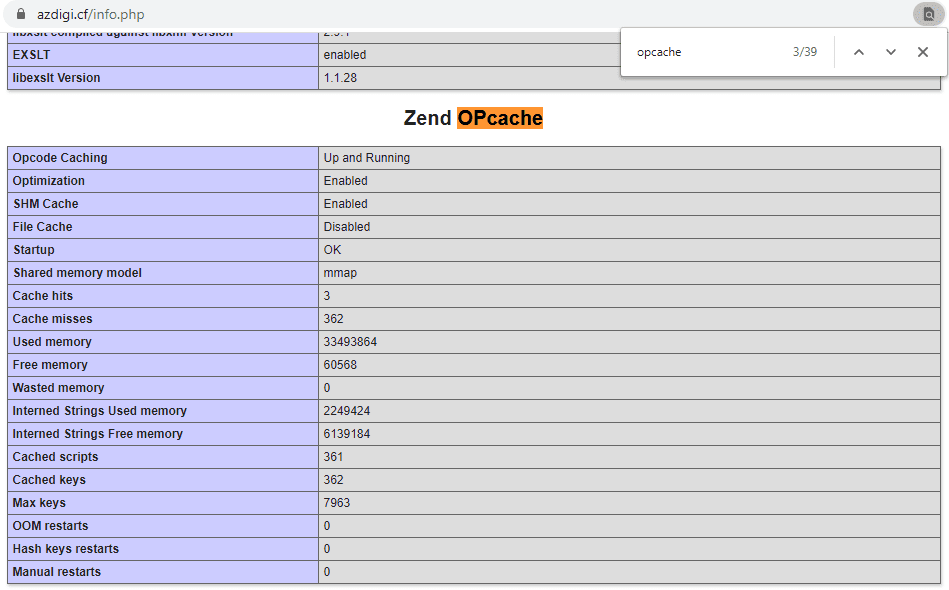The width and height of the screenshot is (949, 590).
Task: Click the Used memory value 33493864
Action: coord(350,342)
